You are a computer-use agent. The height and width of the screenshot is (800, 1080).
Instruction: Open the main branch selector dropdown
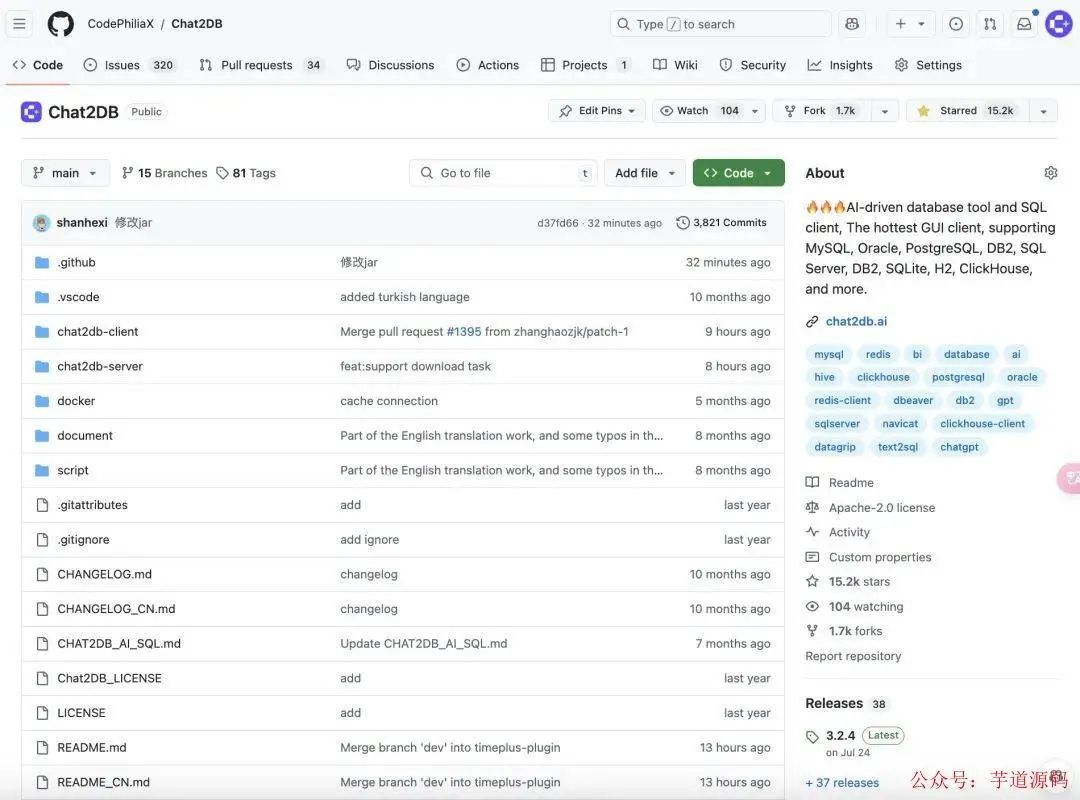65,173
